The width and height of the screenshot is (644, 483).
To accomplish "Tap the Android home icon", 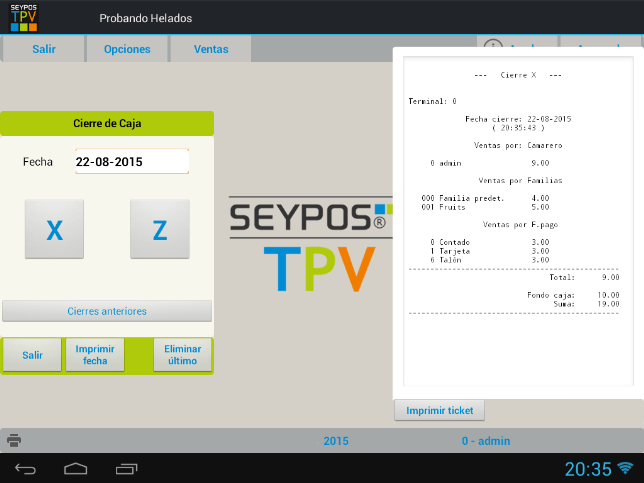I will 76,468.
